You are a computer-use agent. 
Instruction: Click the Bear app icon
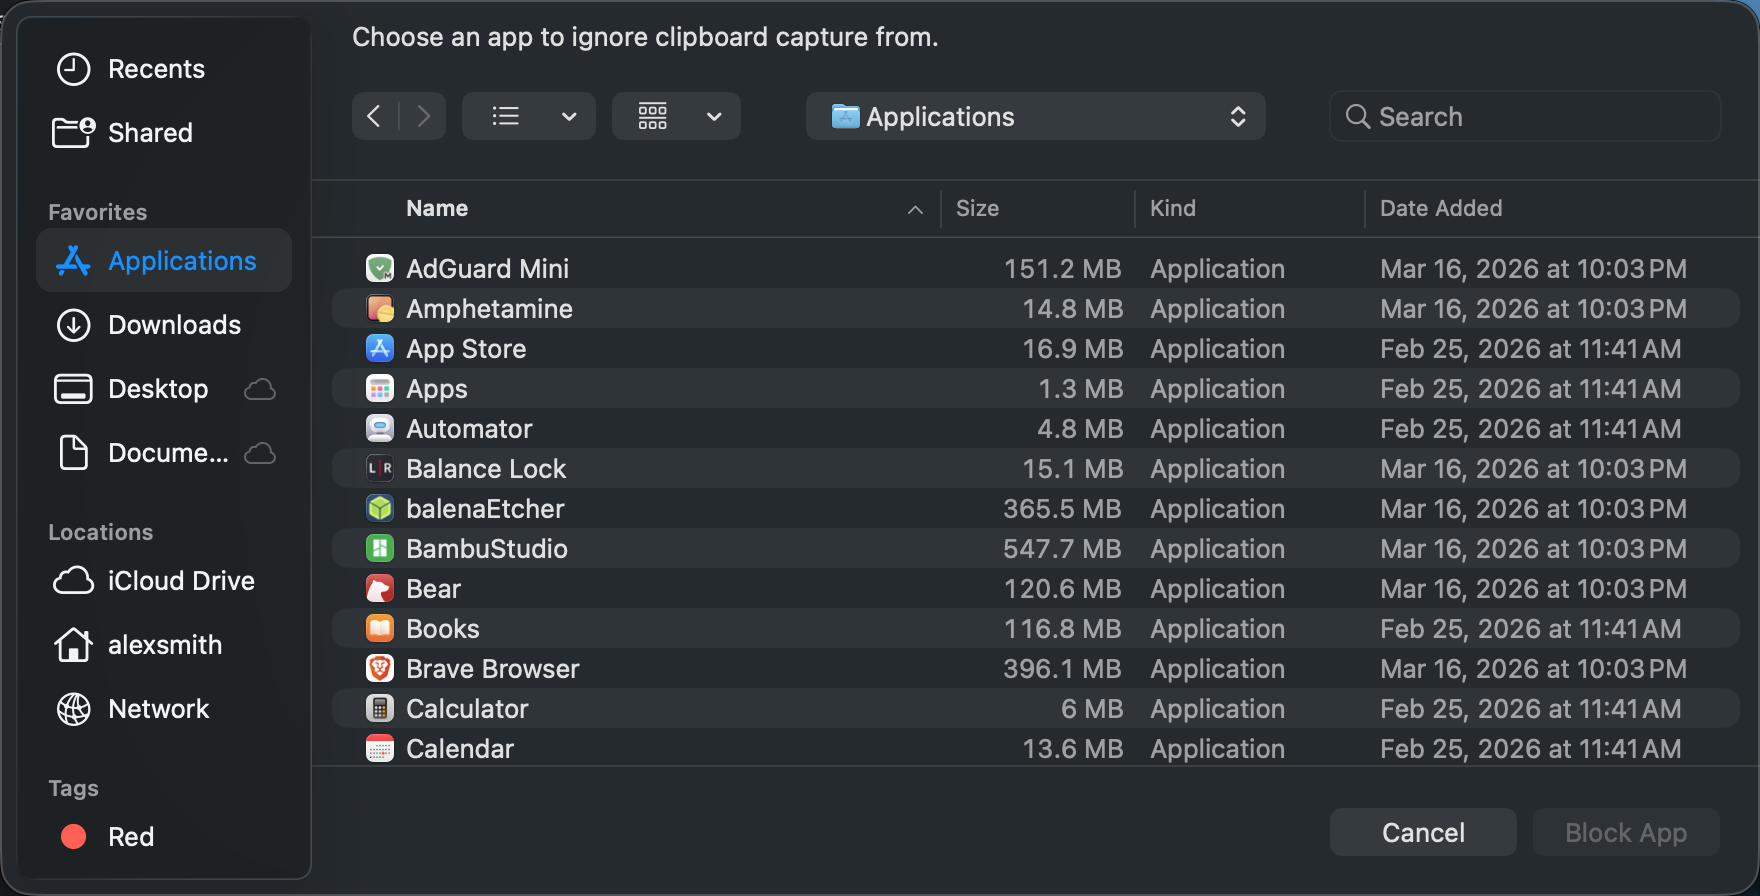click(x=380, y=588)
